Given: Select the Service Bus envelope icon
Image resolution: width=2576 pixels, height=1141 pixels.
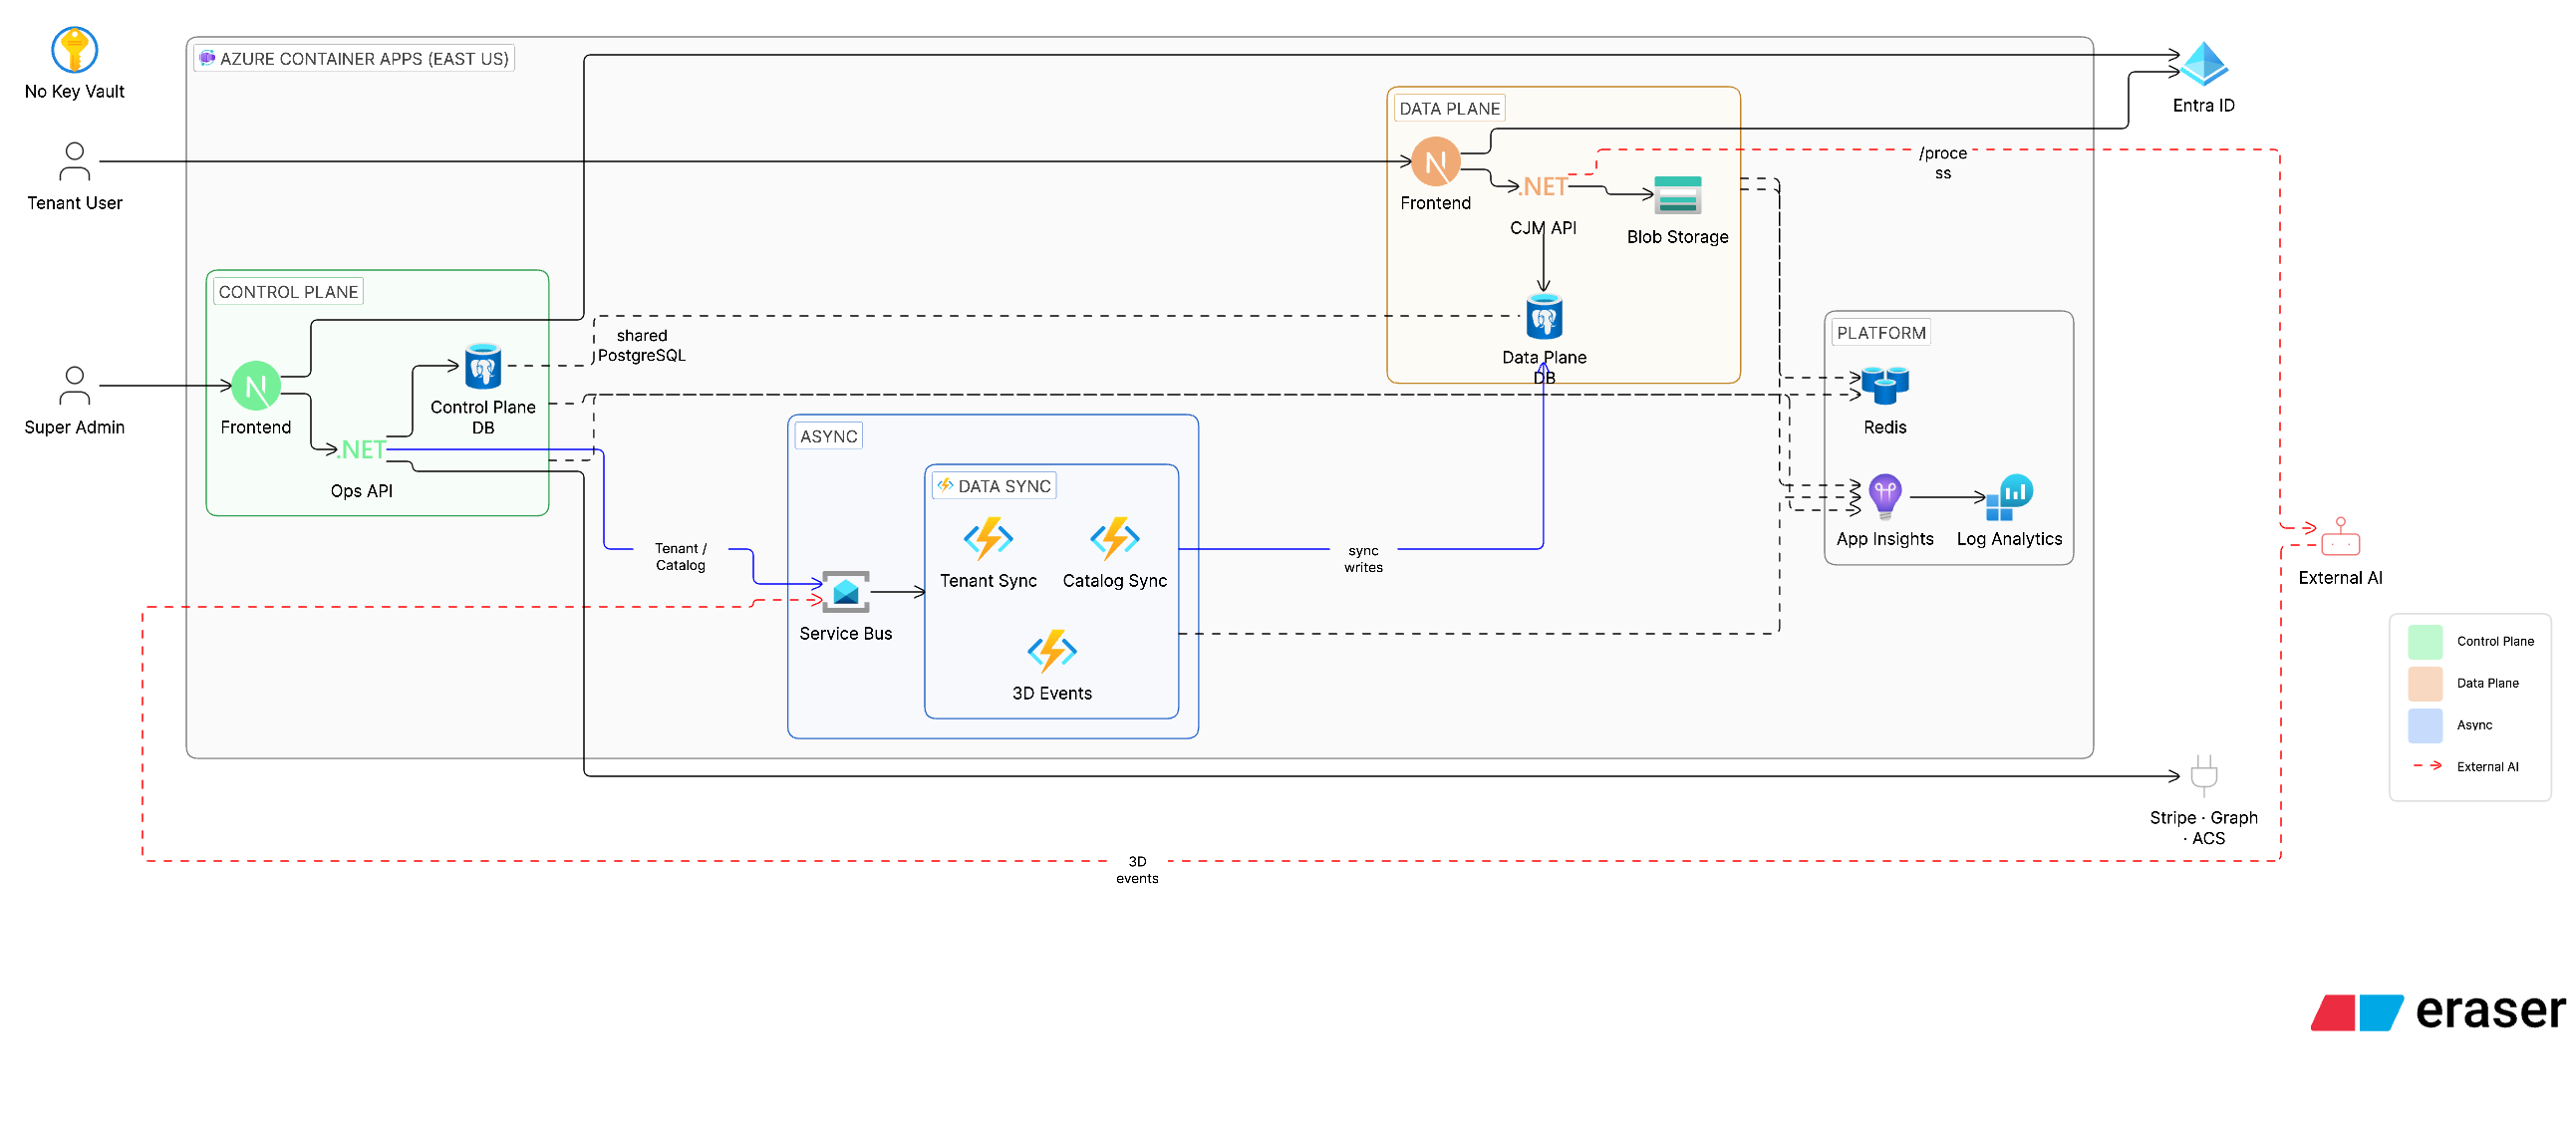Looking at the screenshot, I should tap(845, 592).
